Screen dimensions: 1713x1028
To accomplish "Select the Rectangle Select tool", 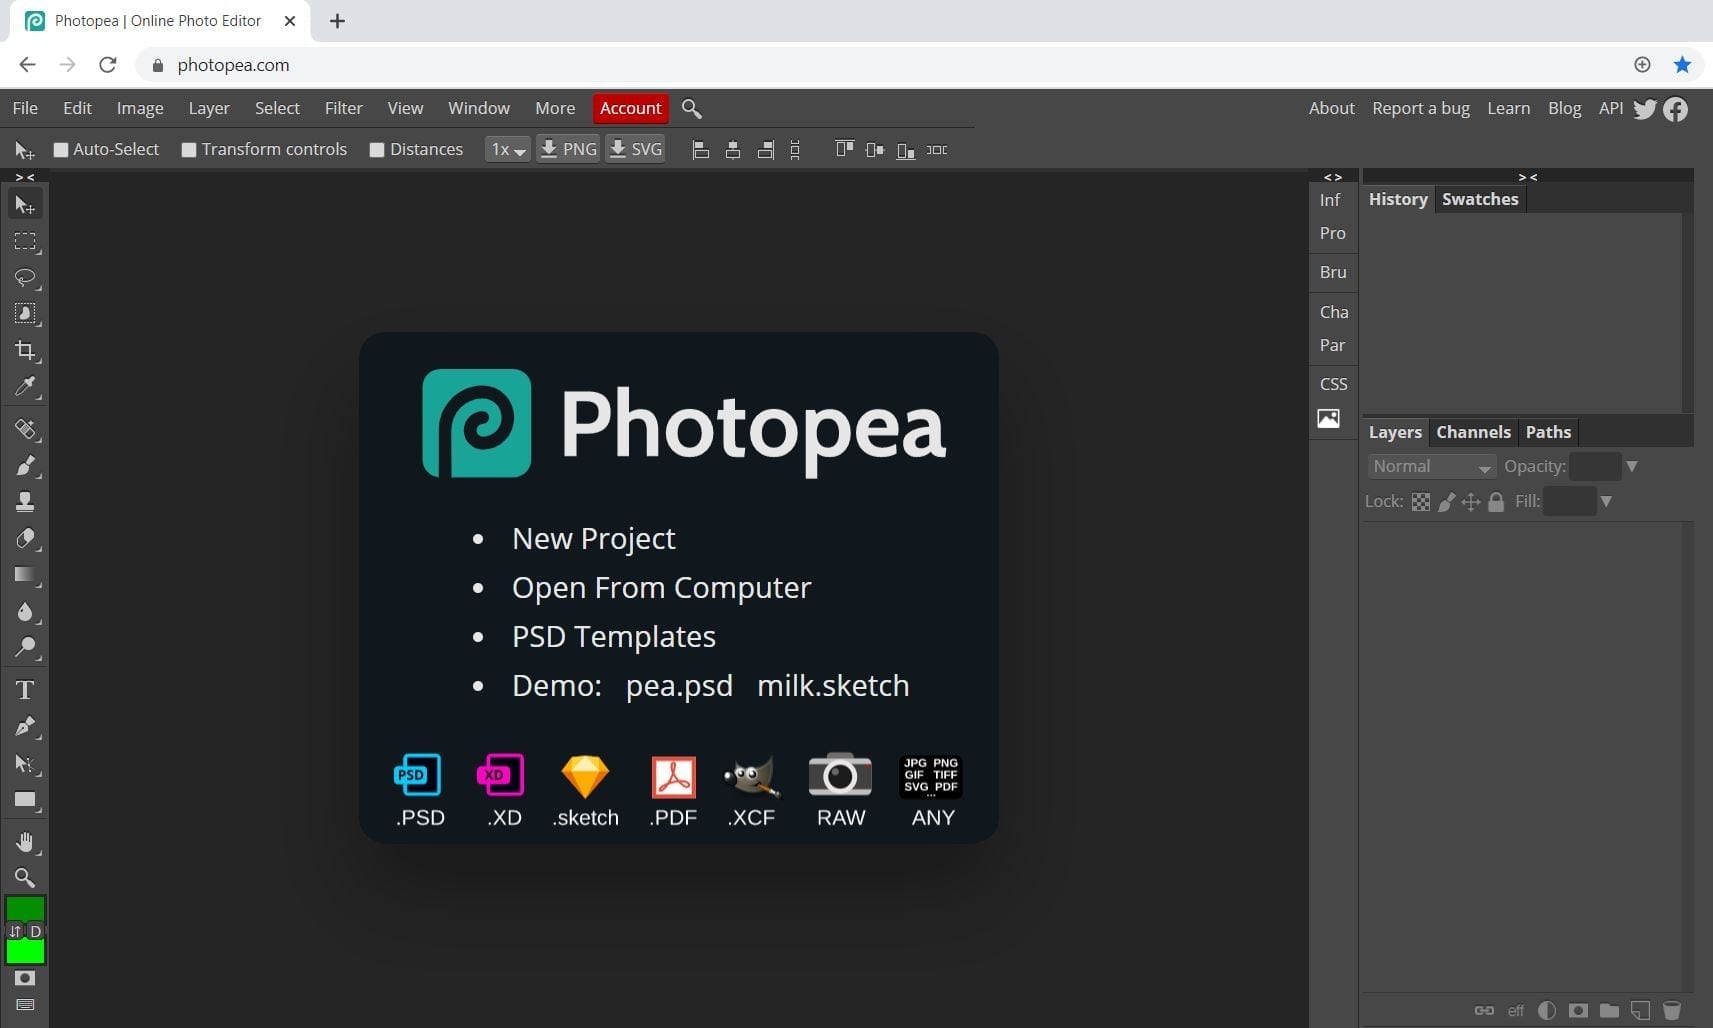I will click(x=25, y=241).
